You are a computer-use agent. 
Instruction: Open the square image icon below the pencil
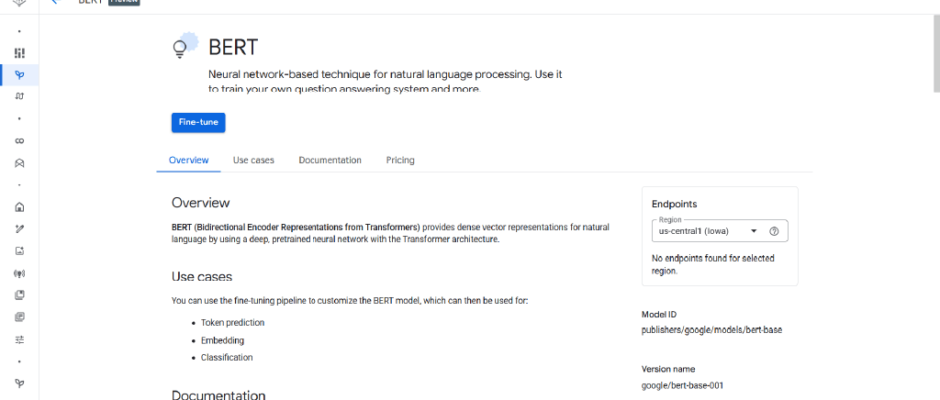click(19, 251)
